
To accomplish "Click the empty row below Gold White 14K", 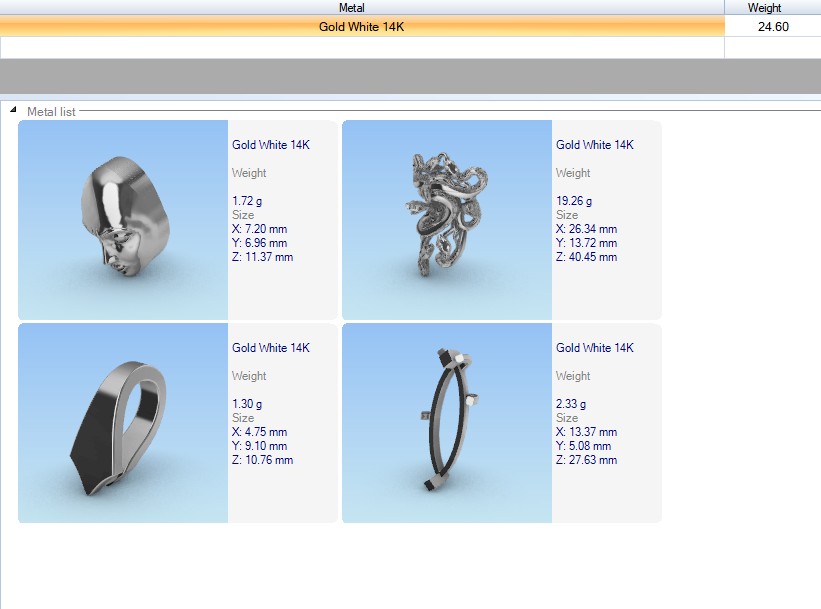I will coord(361,47).
